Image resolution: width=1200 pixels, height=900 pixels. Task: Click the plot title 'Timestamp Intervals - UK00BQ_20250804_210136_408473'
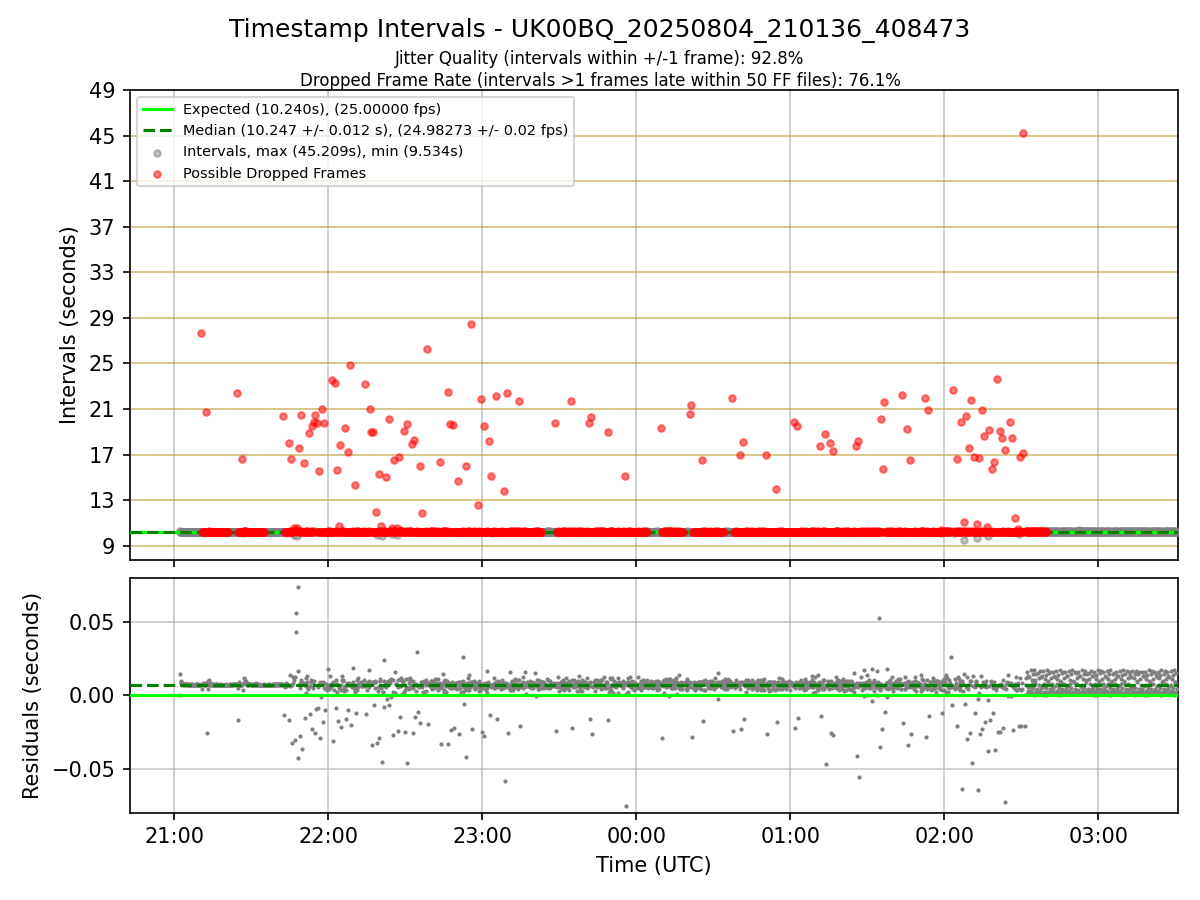599,29
